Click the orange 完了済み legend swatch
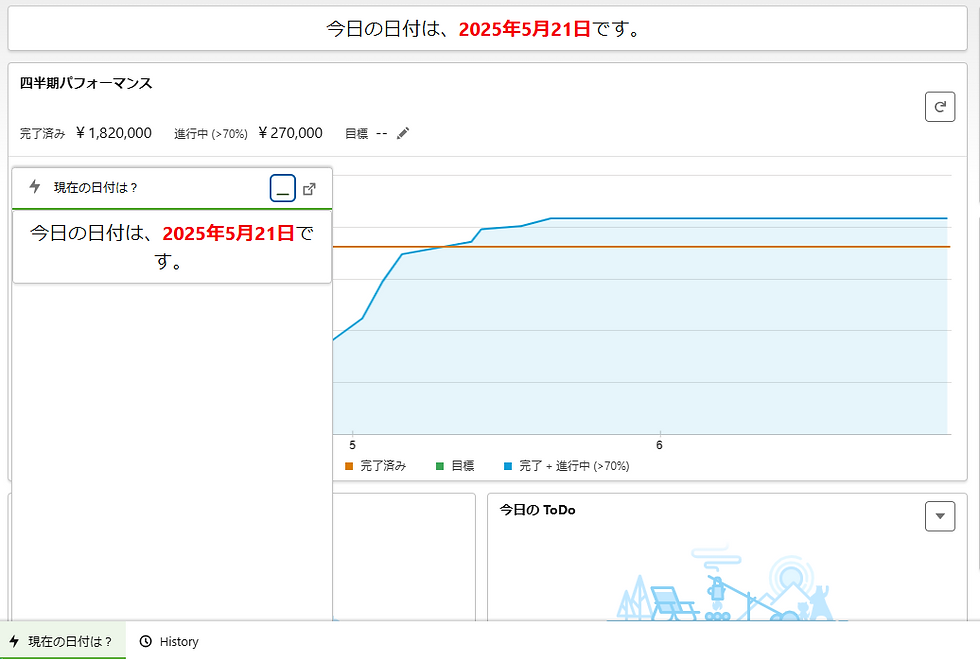 pos(349,466)
